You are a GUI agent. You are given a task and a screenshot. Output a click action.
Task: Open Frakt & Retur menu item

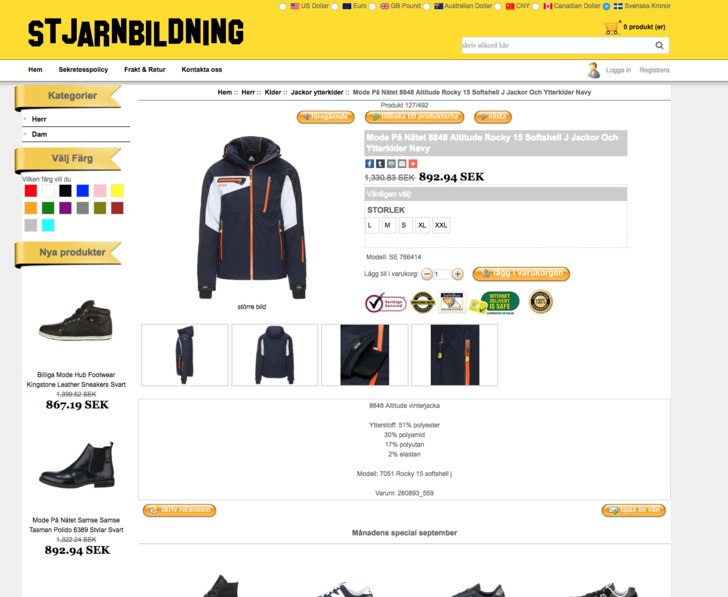145,70
